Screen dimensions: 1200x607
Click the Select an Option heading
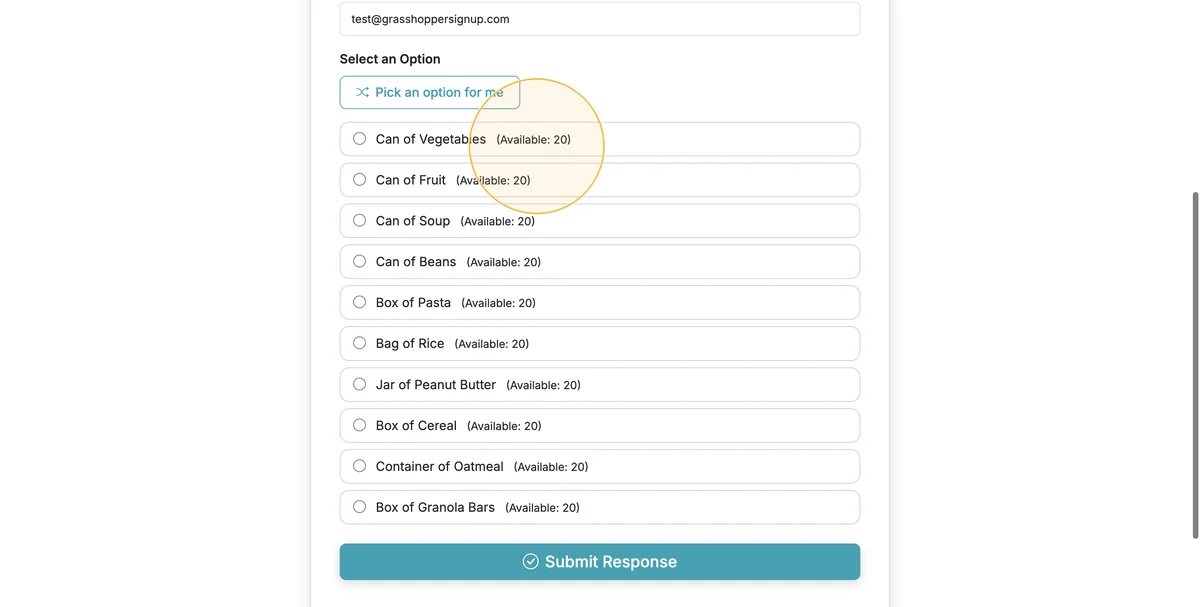(x=390, y=59)
